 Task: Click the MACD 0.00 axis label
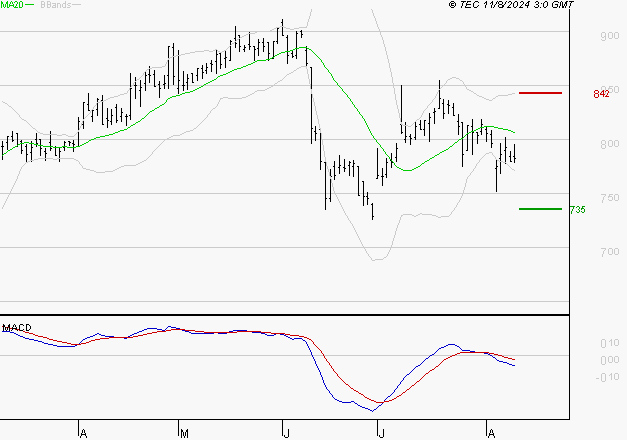click(609, 360)
